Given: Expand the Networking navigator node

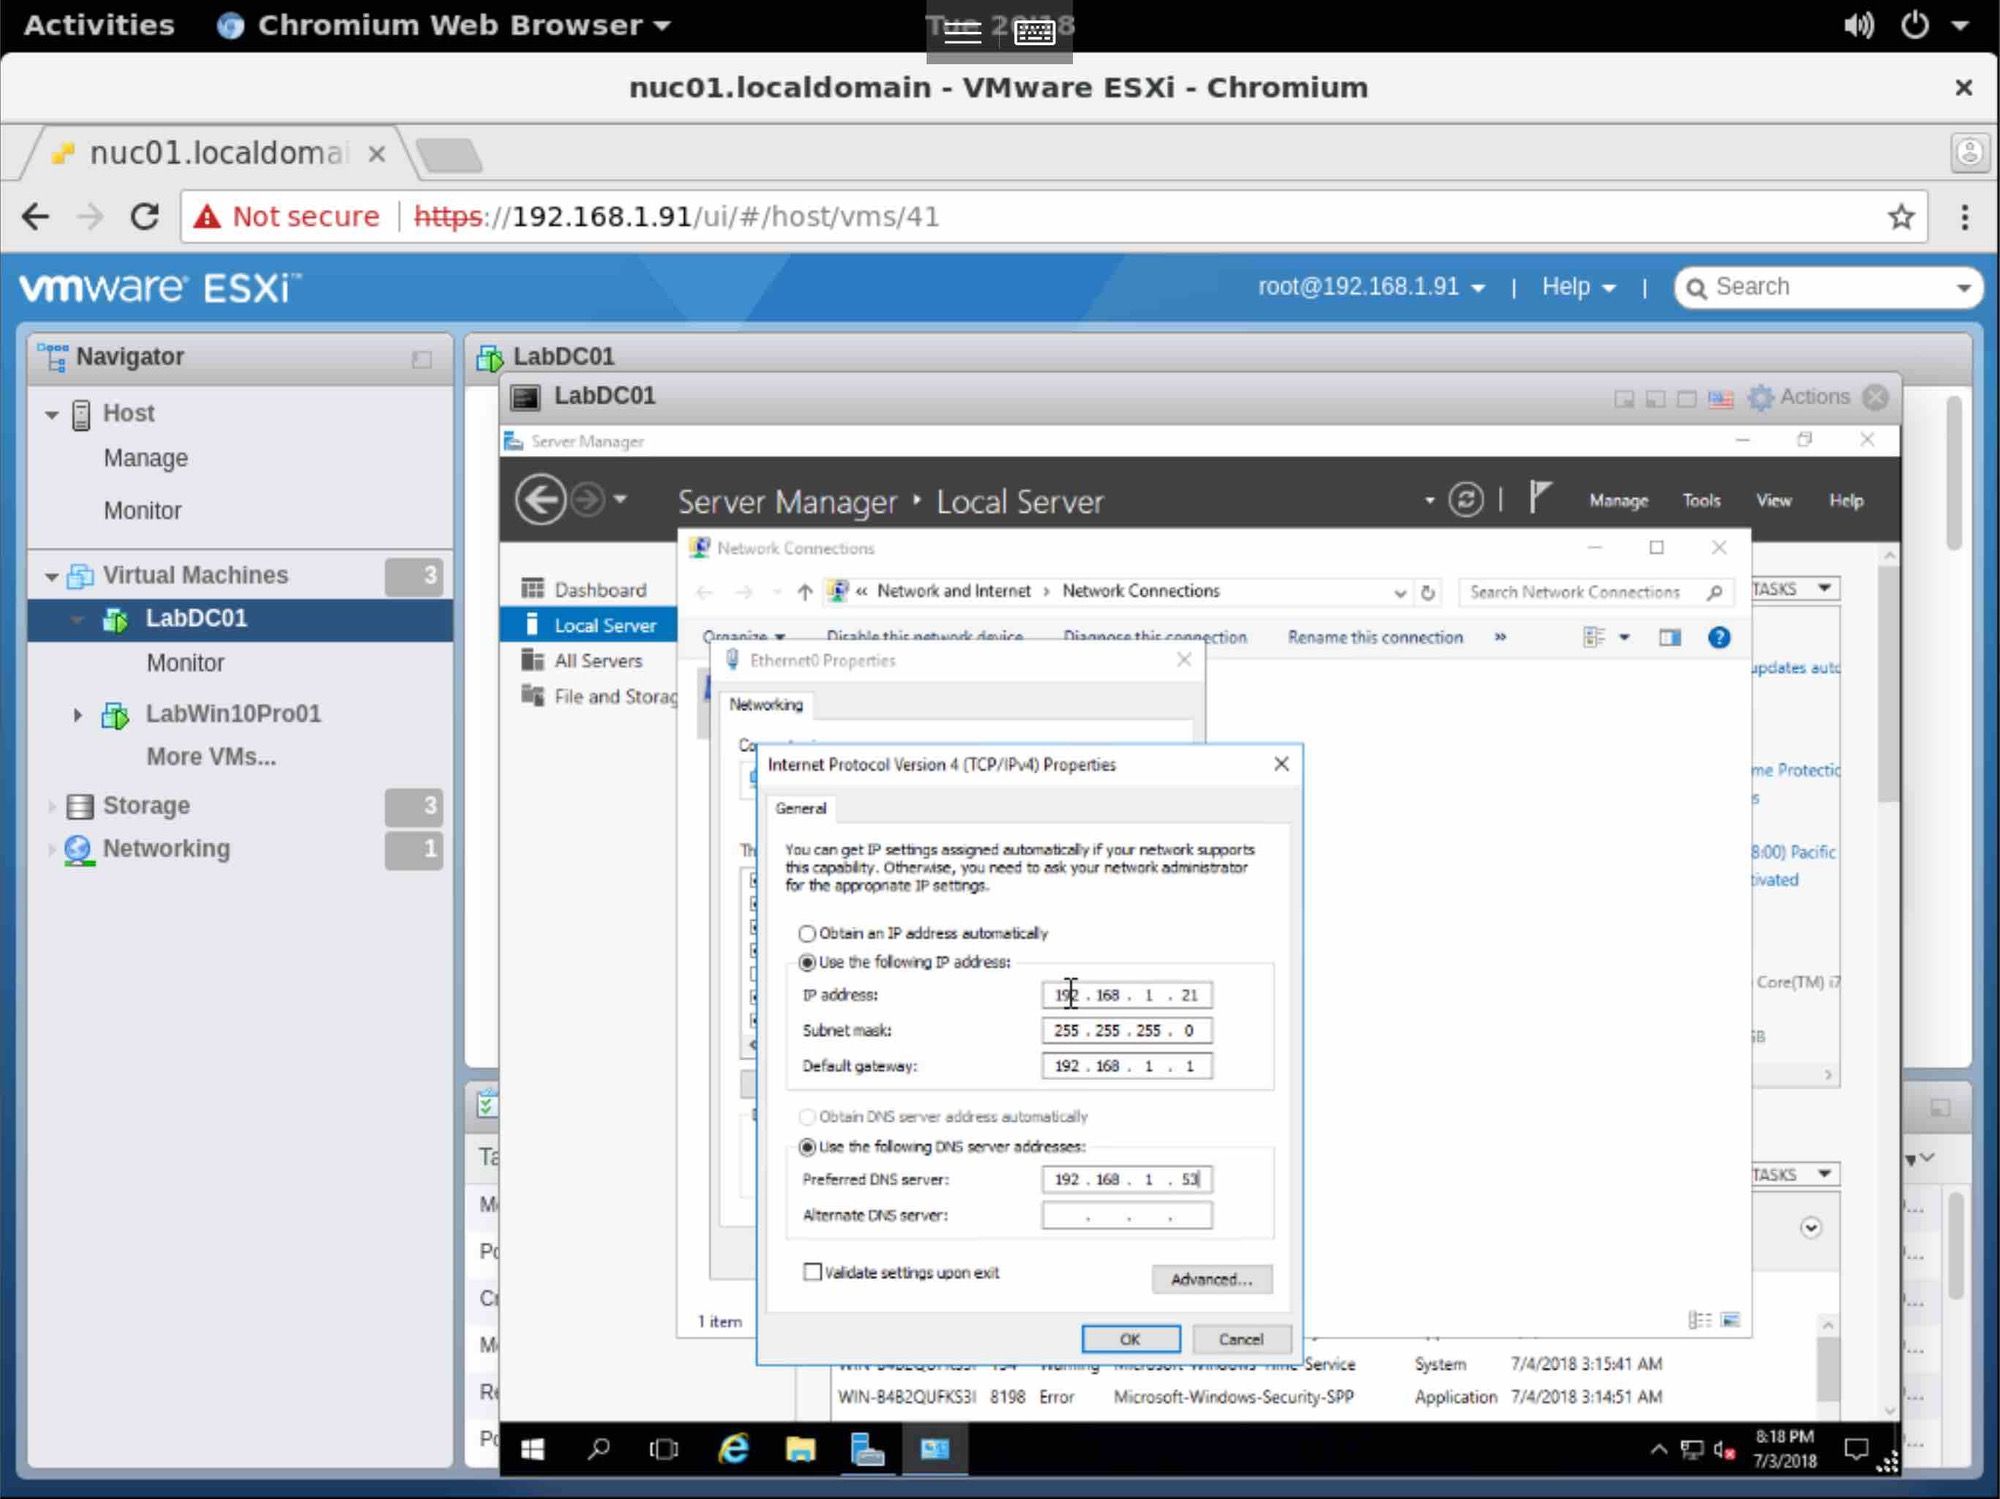Looking at the screenshot, I should tap(51, 849).
